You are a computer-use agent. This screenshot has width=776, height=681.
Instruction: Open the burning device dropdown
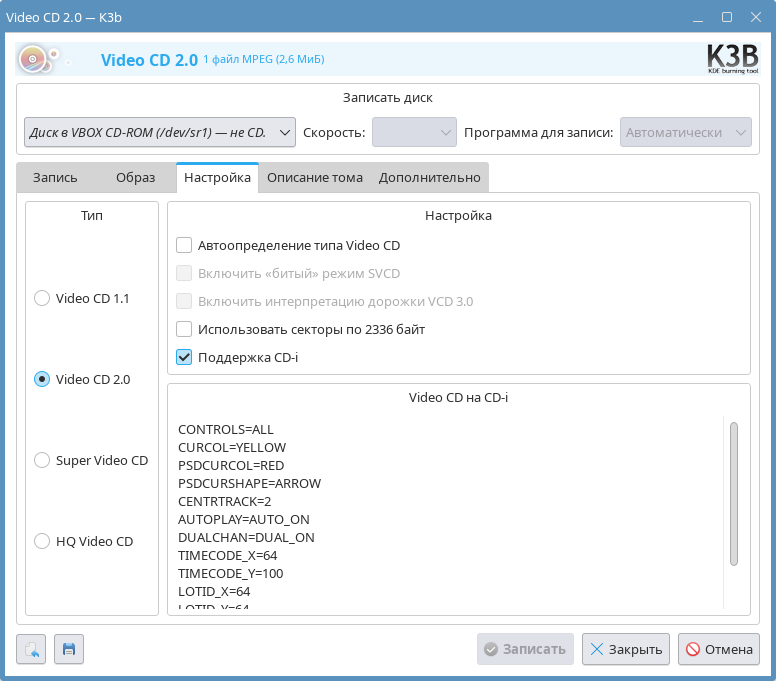coord(160,132)
